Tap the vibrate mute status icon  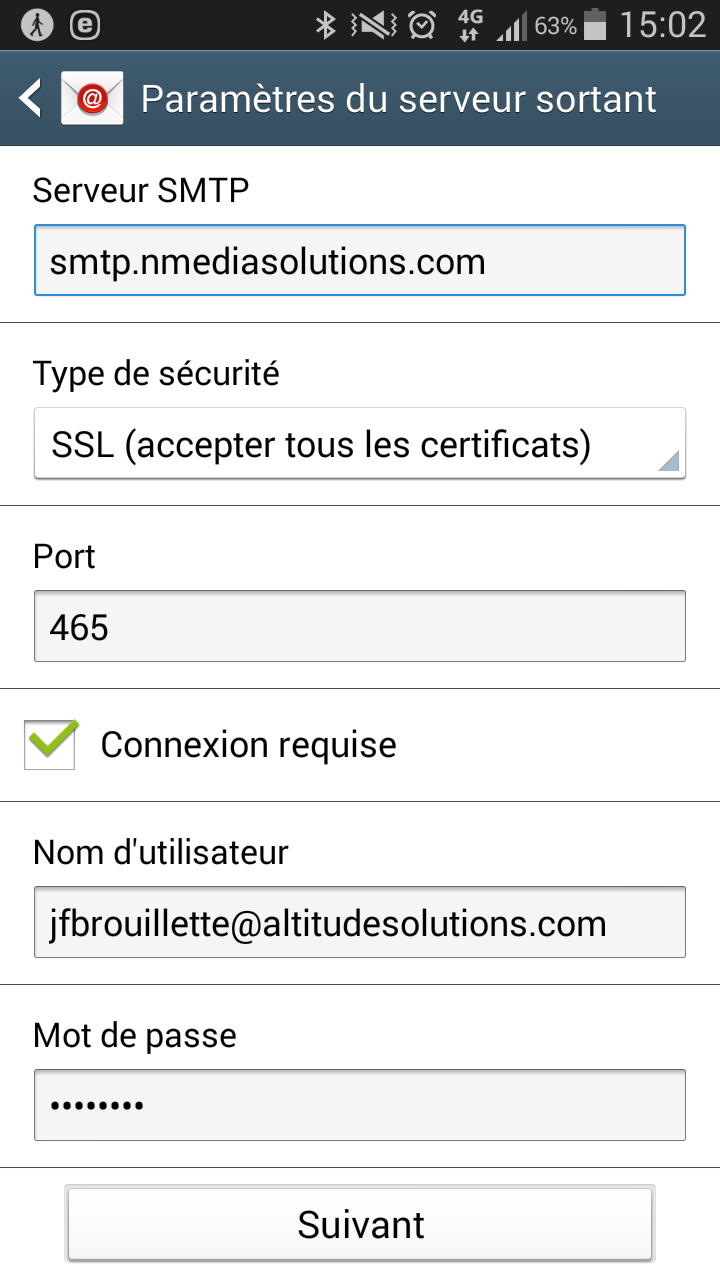click(374, 25)
